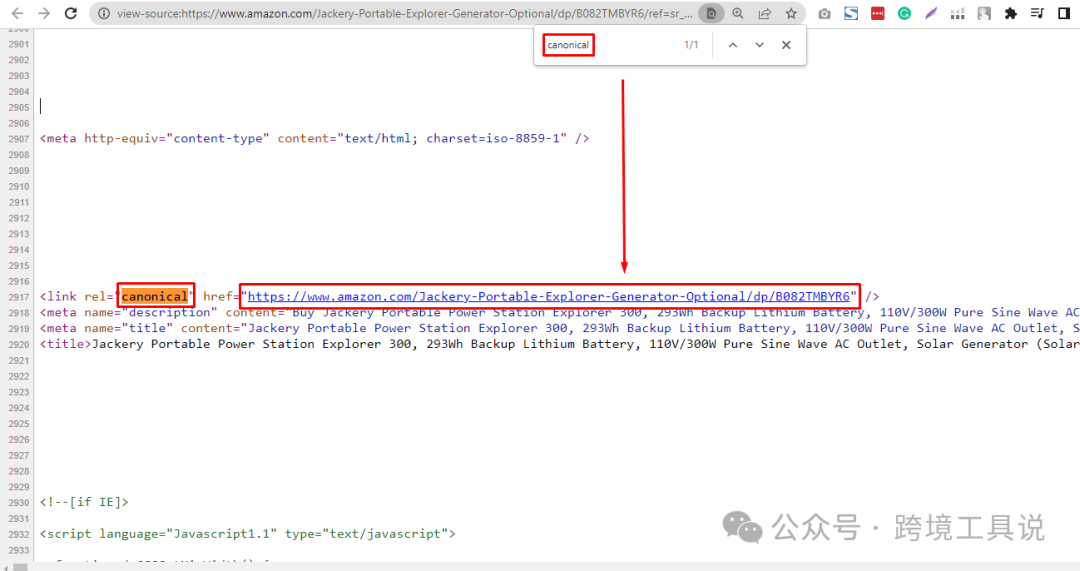Open the canonical amazon.com href link
The height and width of the screenshot is (571, 1080).
tap(548, 297)
